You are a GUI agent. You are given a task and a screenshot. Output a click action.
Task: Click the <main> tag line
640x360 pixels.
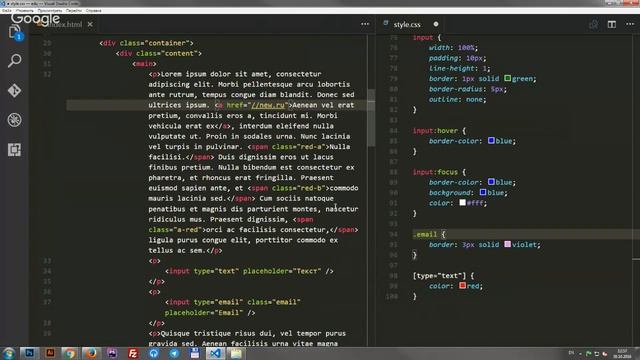pos(144,64)
